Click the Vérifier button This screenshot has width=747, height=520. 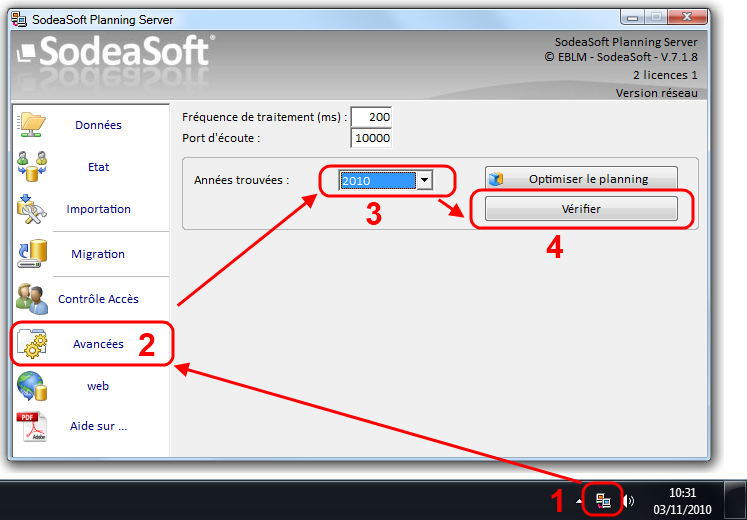[581, 209]
